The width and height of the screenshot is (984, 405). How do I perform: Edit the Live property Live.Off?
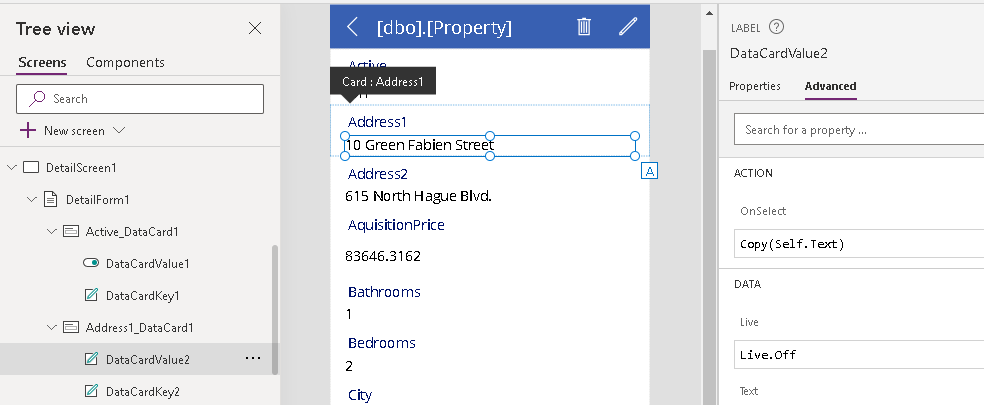[x=859, y=355]
